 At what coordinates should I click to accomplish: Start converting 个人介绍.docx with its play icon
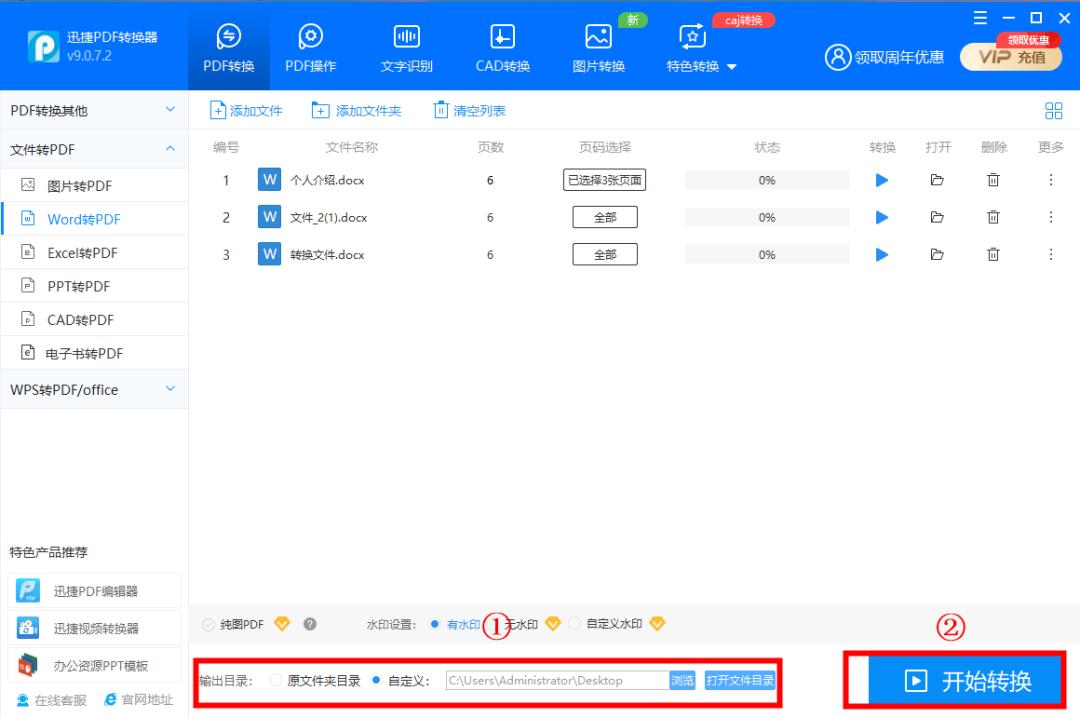[881, 180]
